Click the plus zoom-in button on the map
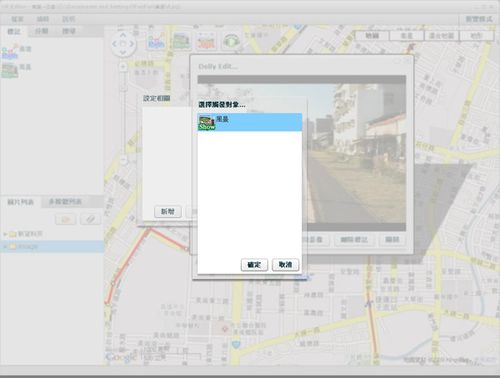This screenshot has width=500, height=378. [123, 67]
